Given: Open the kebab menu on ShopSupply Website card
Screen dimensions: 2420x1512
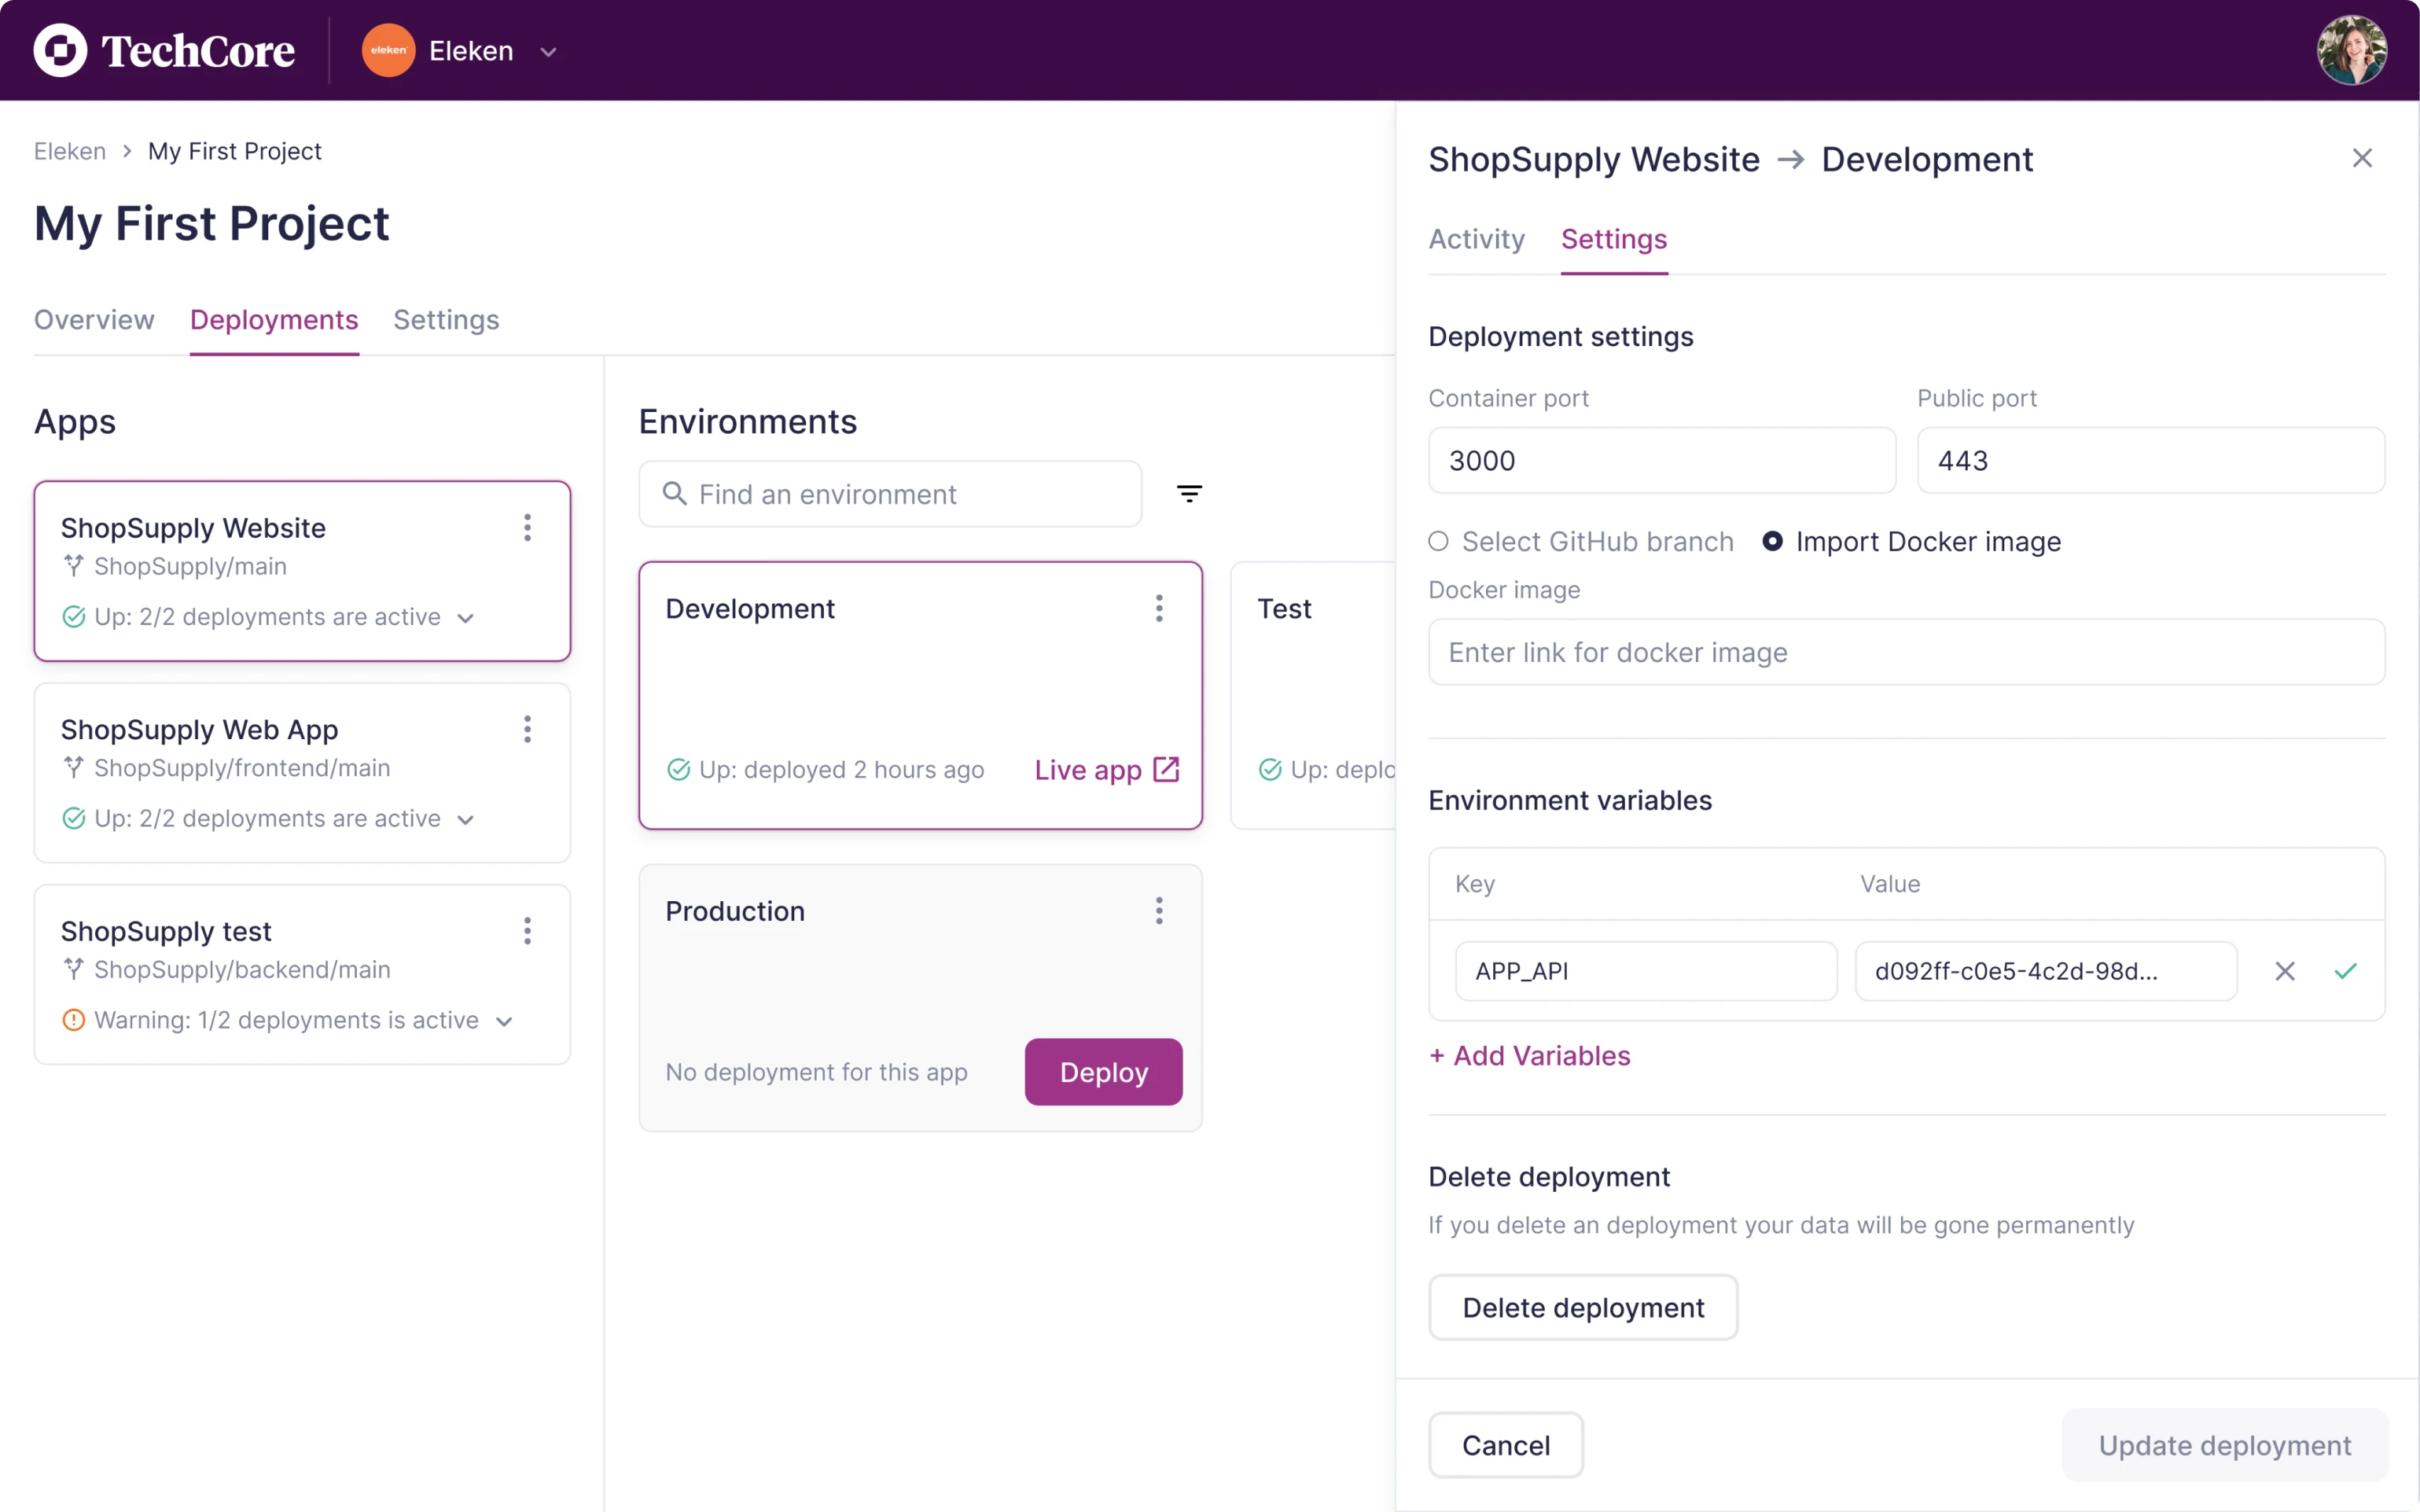Looking at the screenshot, I should (x=527, y=528).
